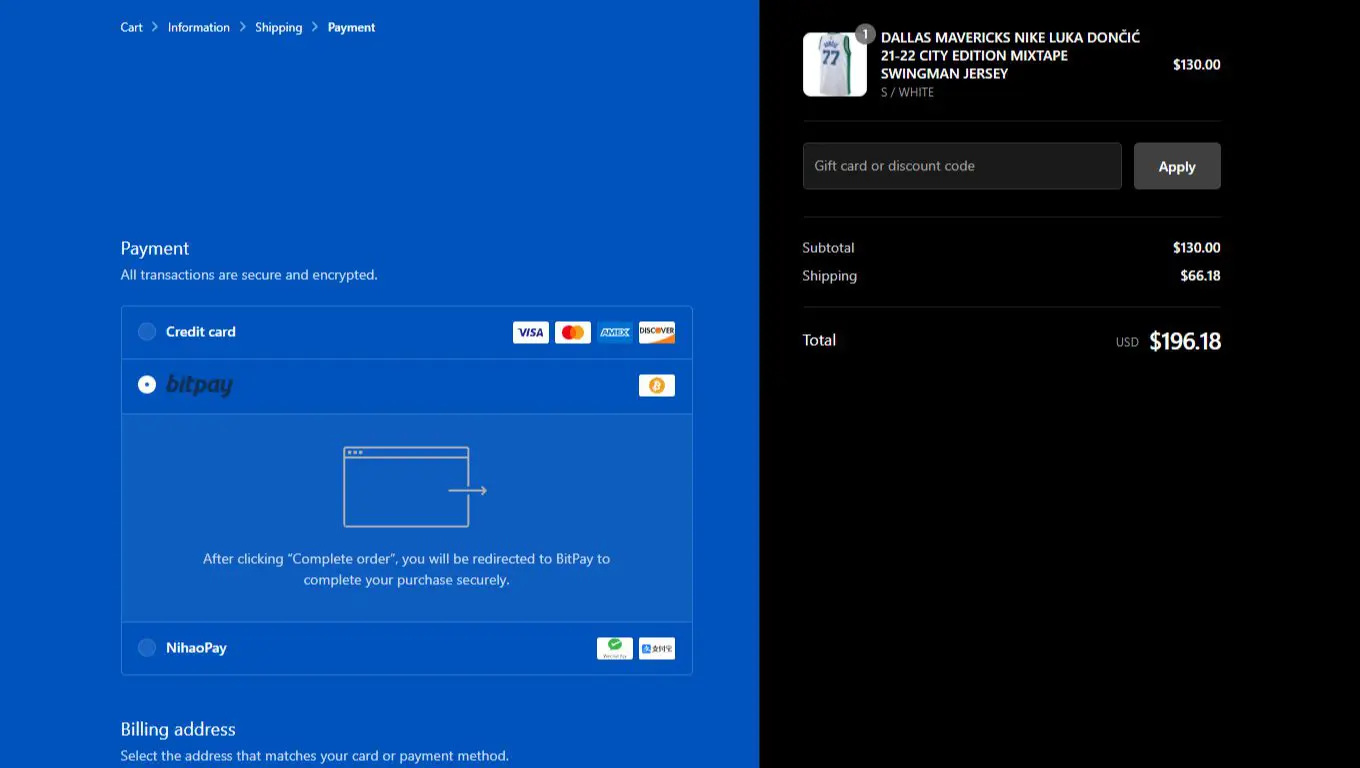Click the S / WHITE variant text
The width and height of the screenshot is (1360, 768).
pyautogui.click(x=908, y=92)
